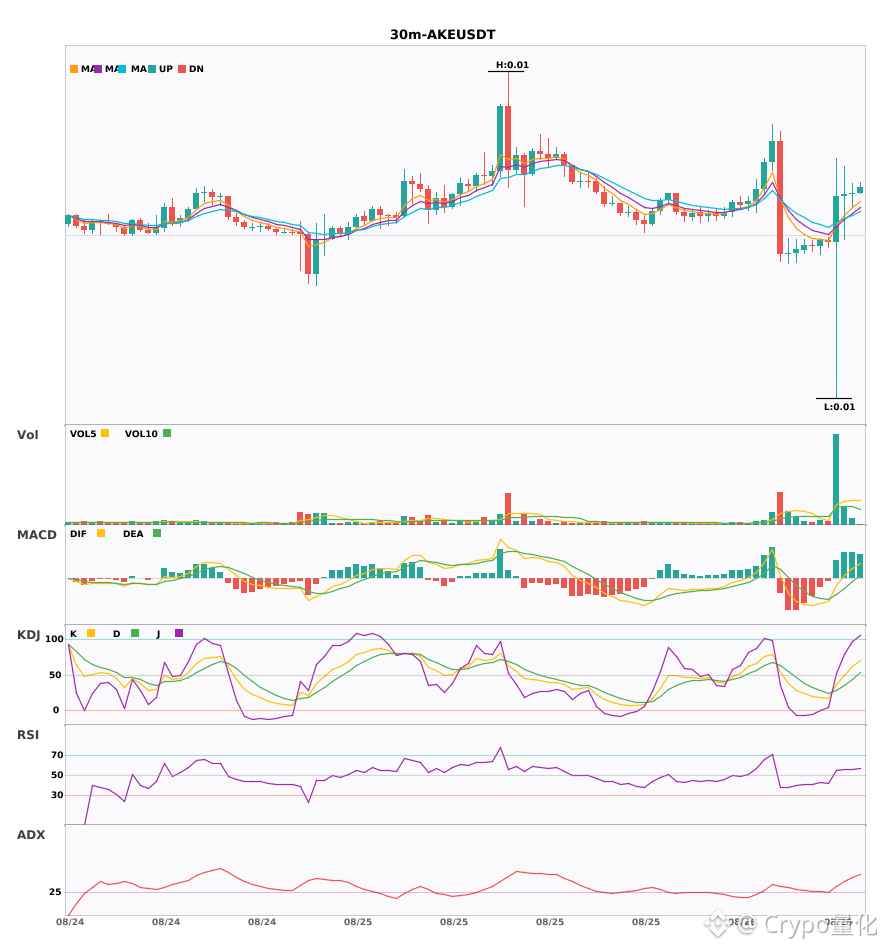
Task: Click the VOL10 legend text
Action: coord(141,434)
